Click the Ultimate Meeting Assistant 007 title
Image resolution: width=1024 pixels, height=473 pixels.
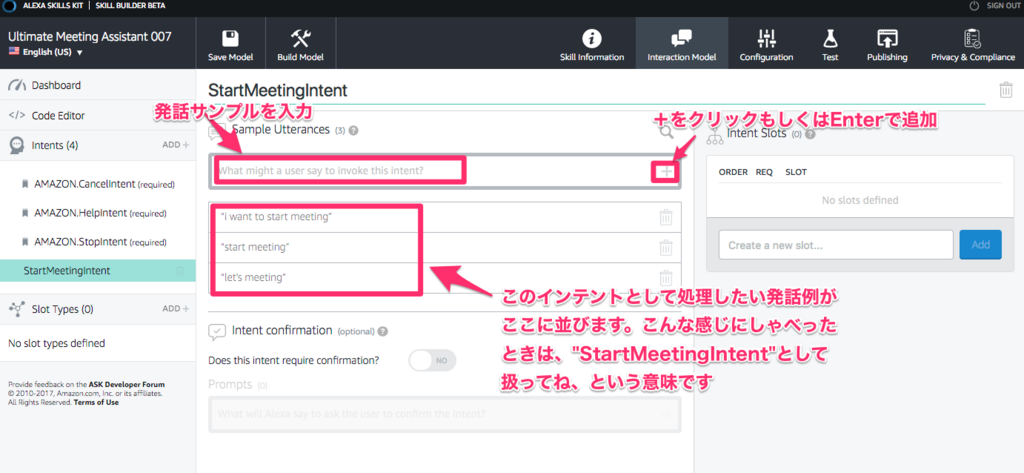tap(89, 36)
